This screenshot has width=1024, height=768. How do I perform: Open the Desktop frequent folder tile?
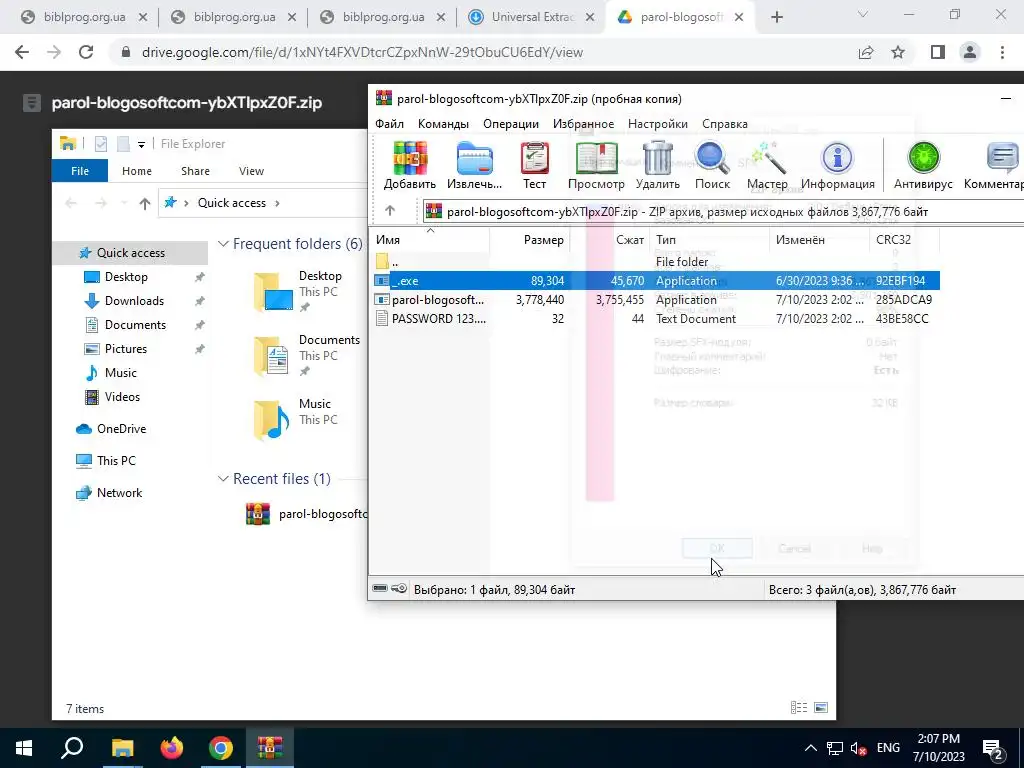pyautogui.click(x=306, y=291)
